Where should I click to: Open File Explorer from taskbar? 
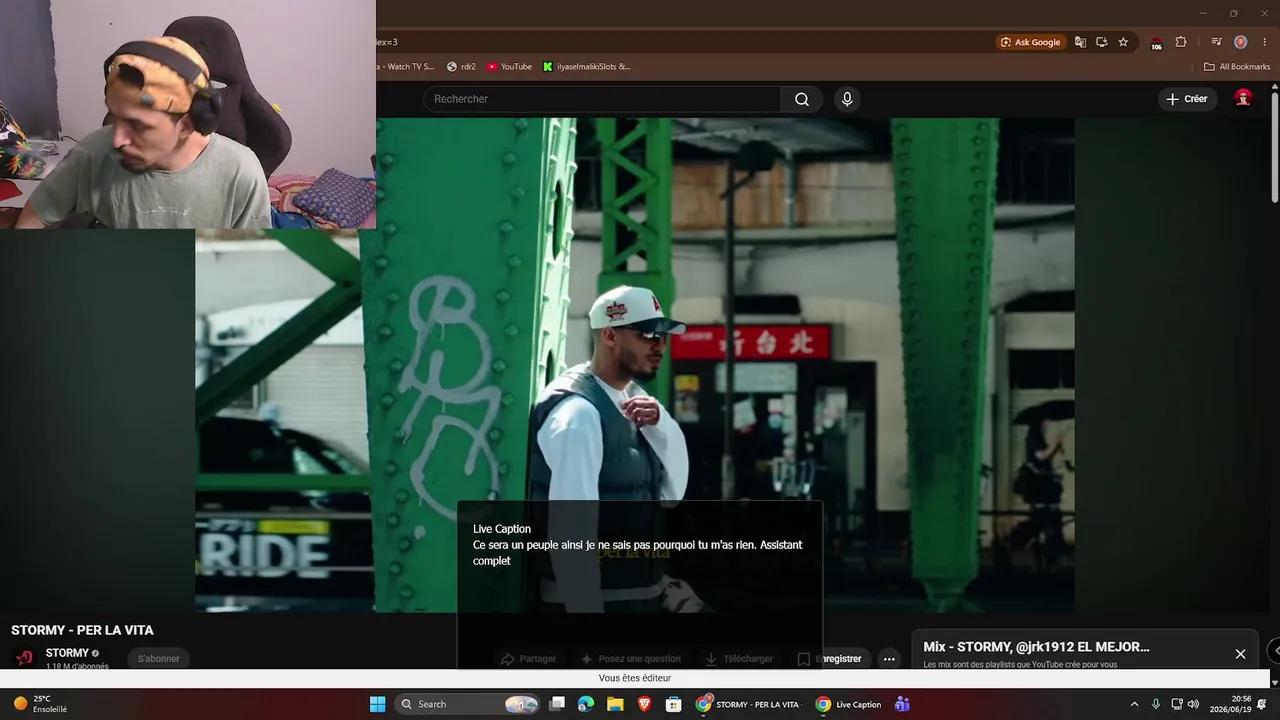point(615,704)
